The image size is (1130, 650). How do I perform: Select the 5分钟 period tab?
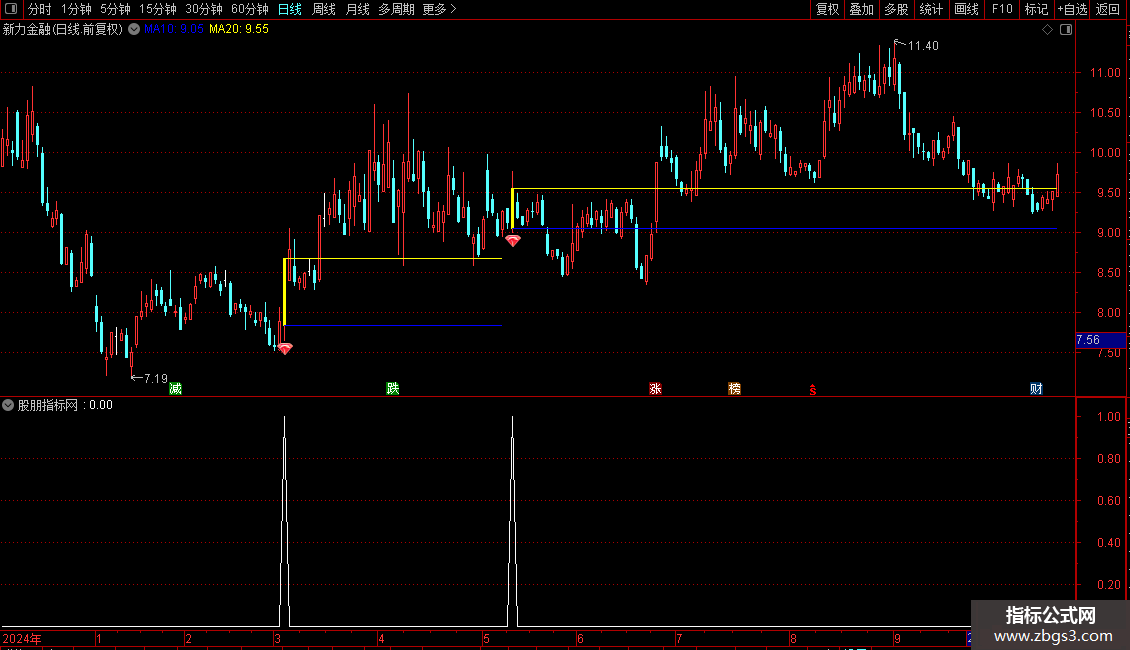click(x=115, y=9)
